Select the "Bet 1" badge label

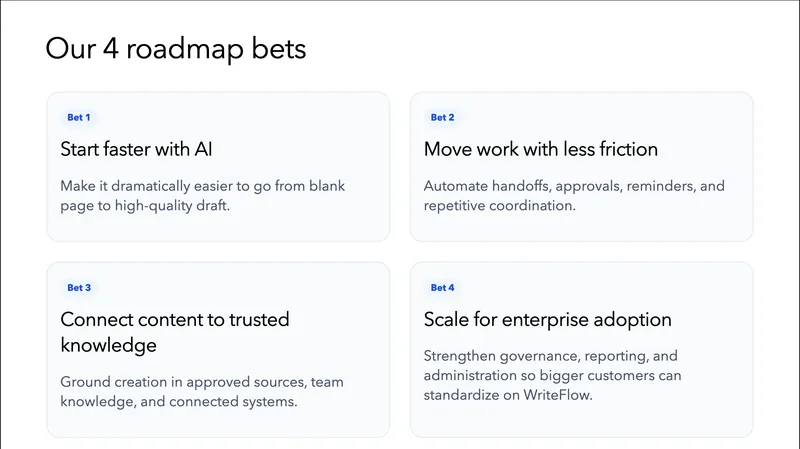click(79, 117)
